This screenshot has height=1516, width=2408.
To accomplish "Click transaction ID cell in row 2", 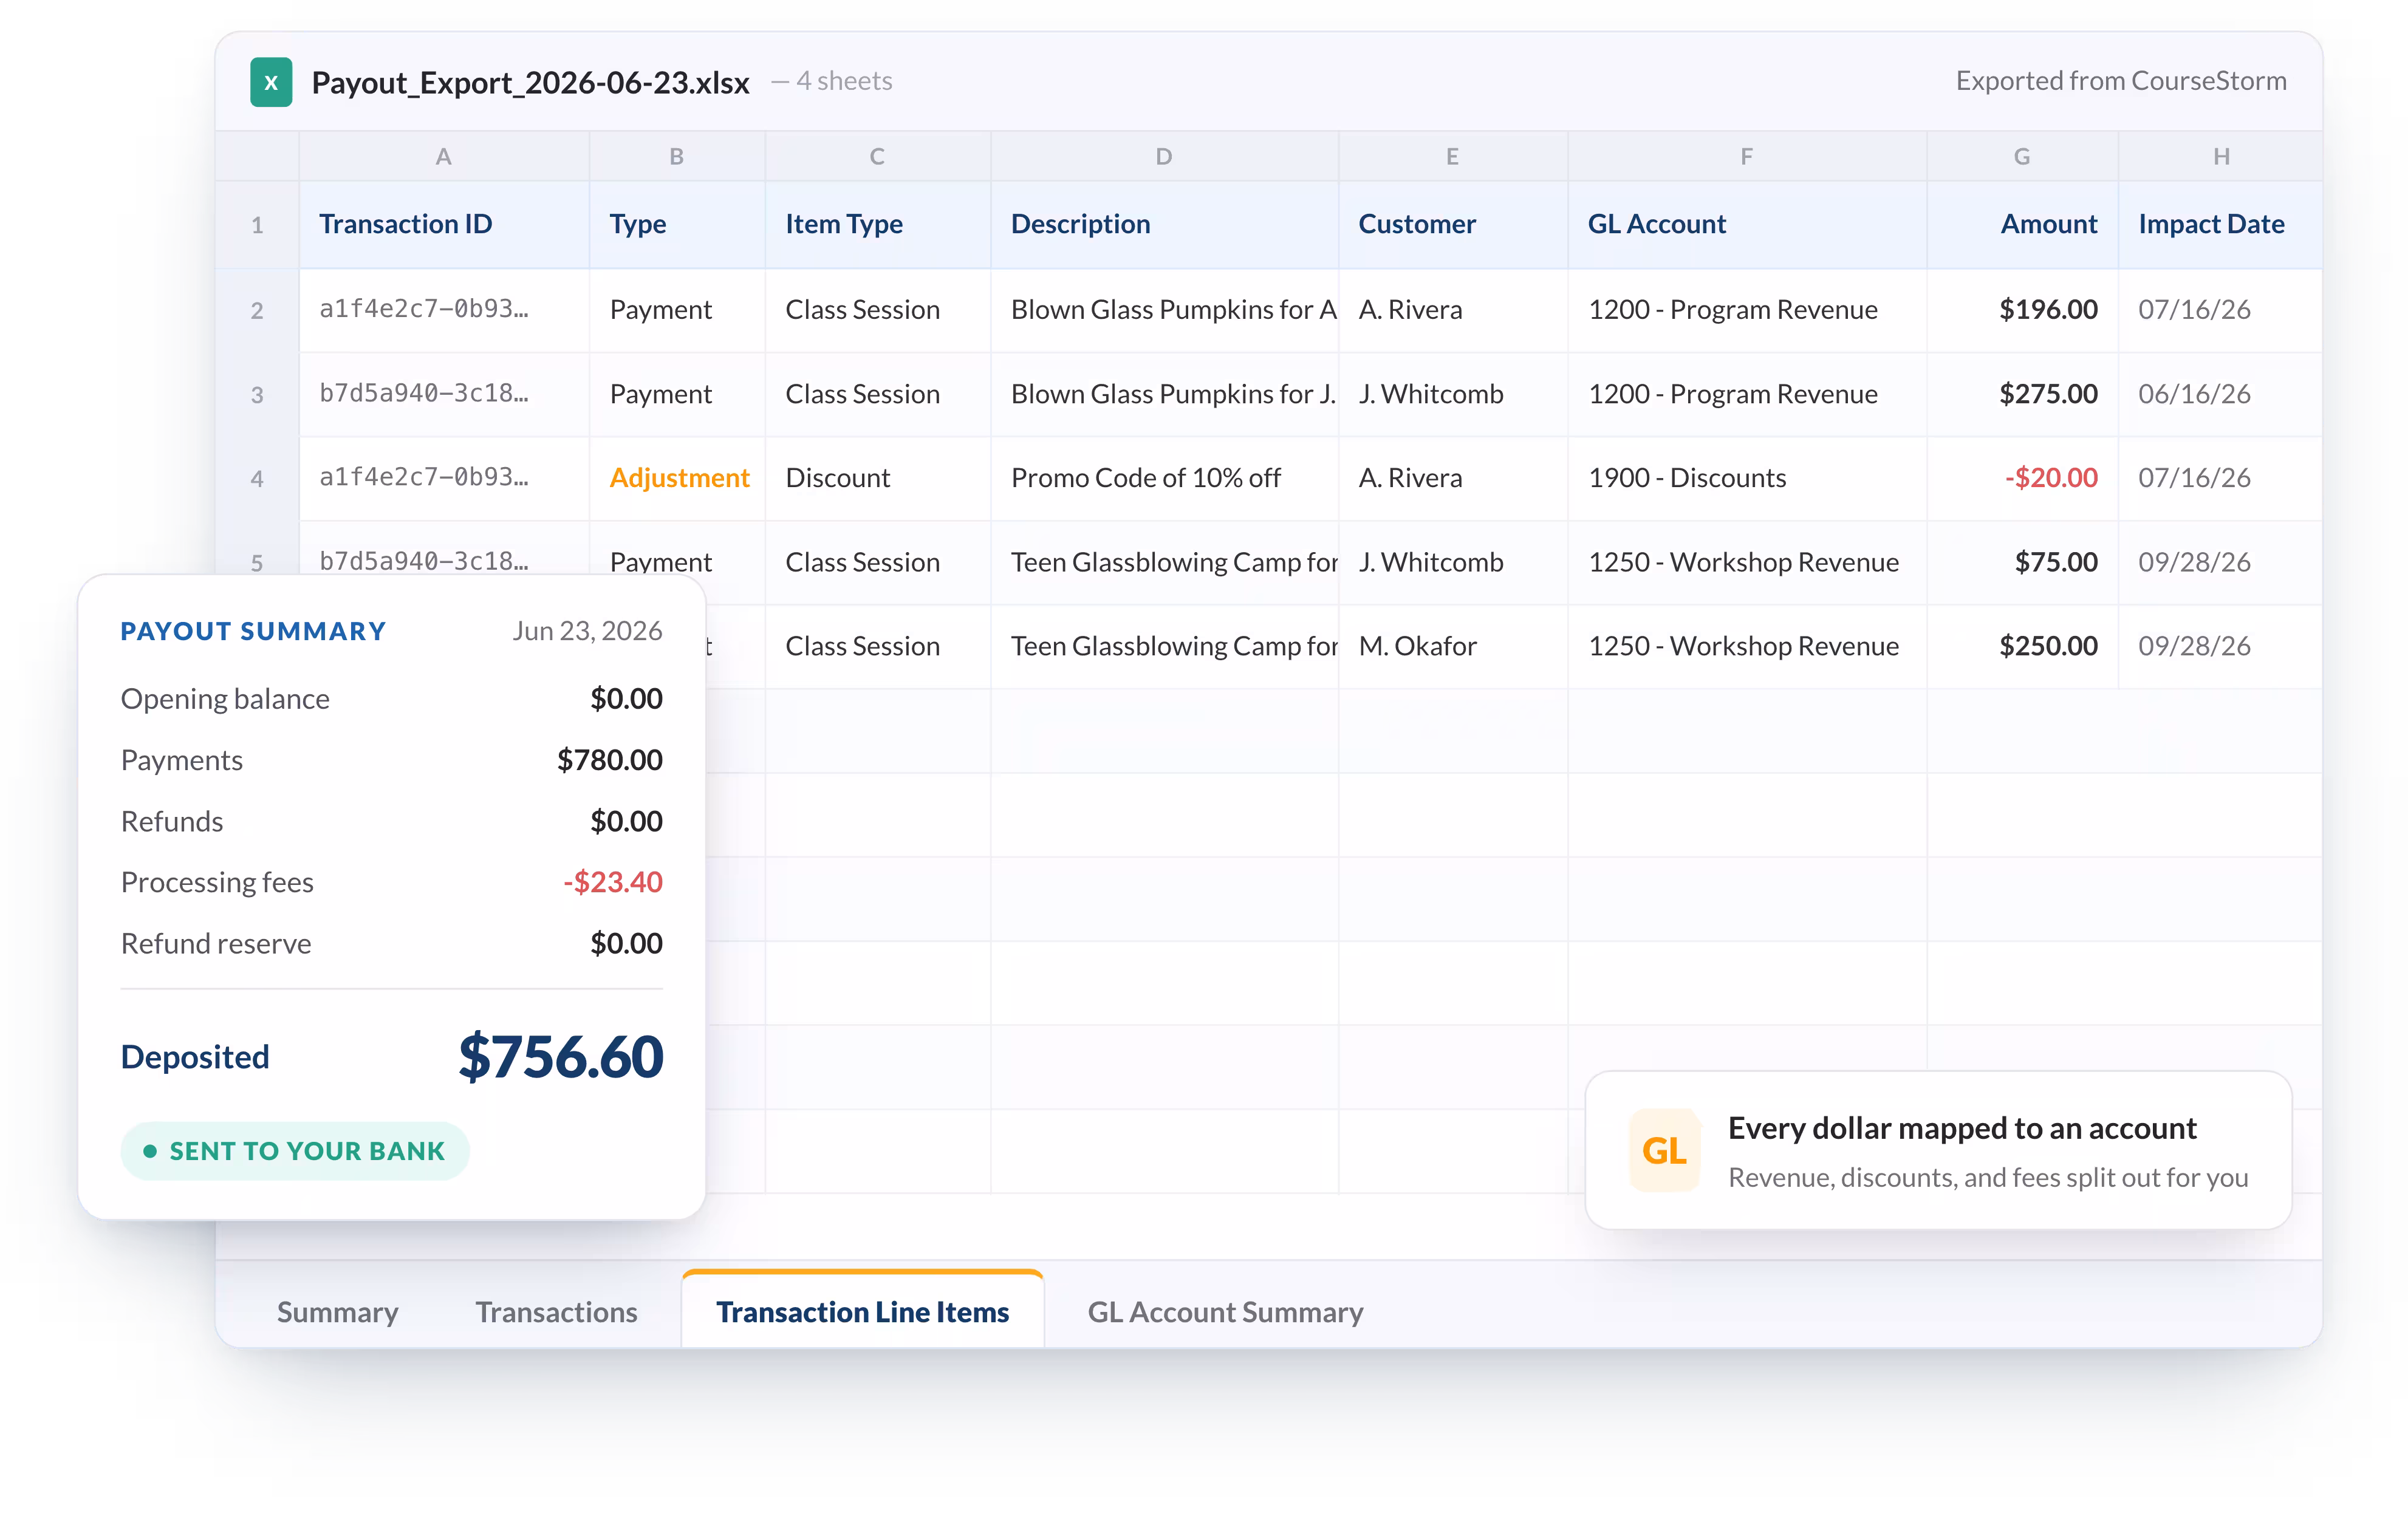I will pos(444,310).
